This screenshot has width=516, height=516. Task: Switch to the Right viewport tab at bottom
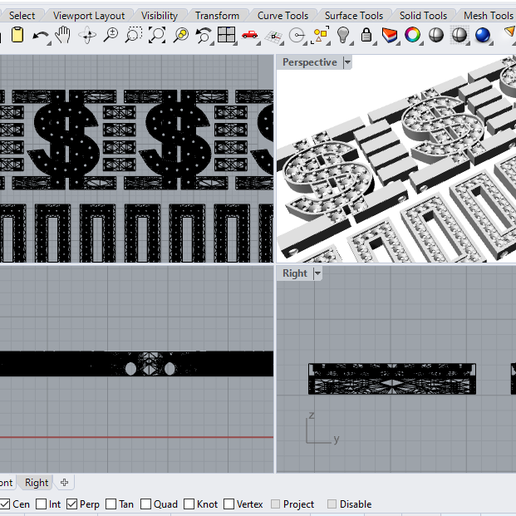pos(37,483)
